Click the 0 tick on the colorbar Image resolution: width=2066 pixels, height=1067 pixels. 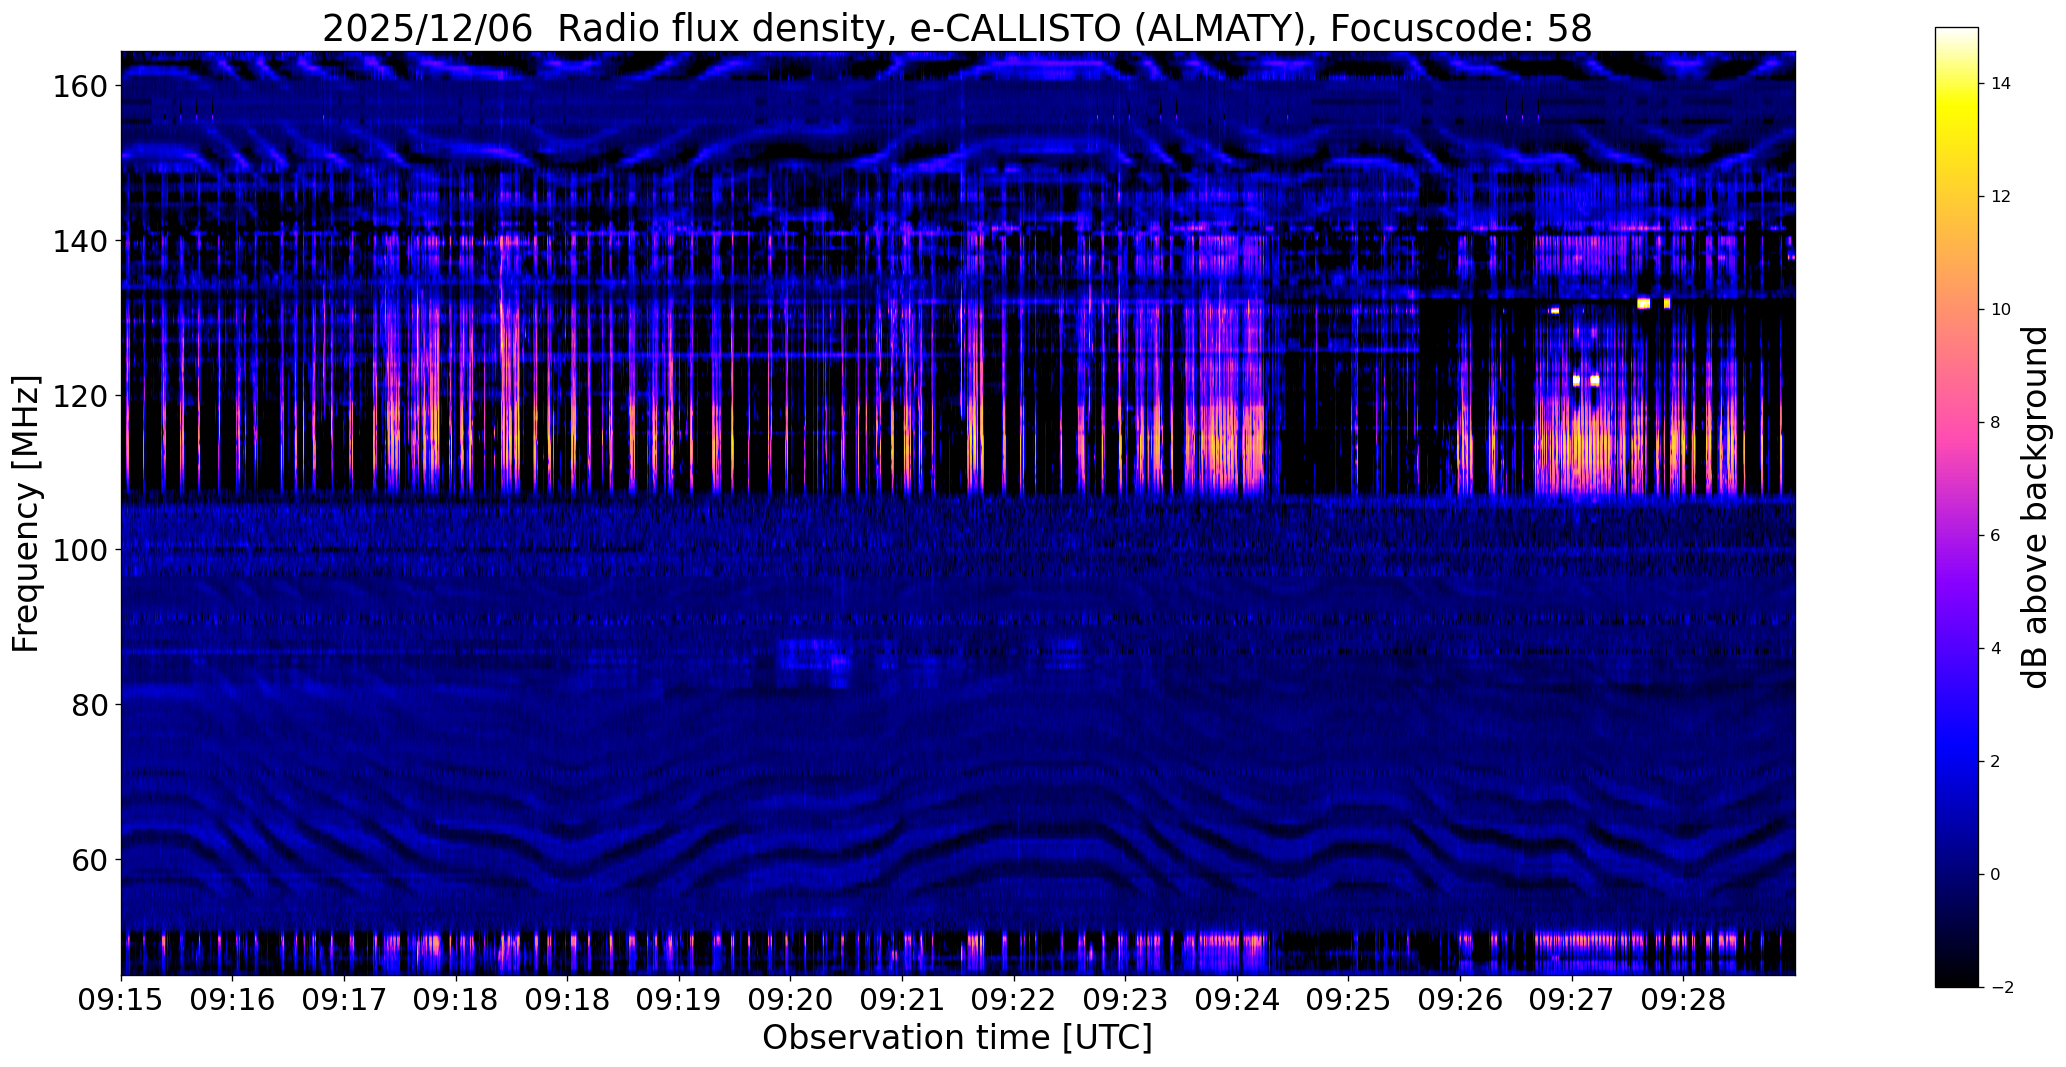point(1995,875)
